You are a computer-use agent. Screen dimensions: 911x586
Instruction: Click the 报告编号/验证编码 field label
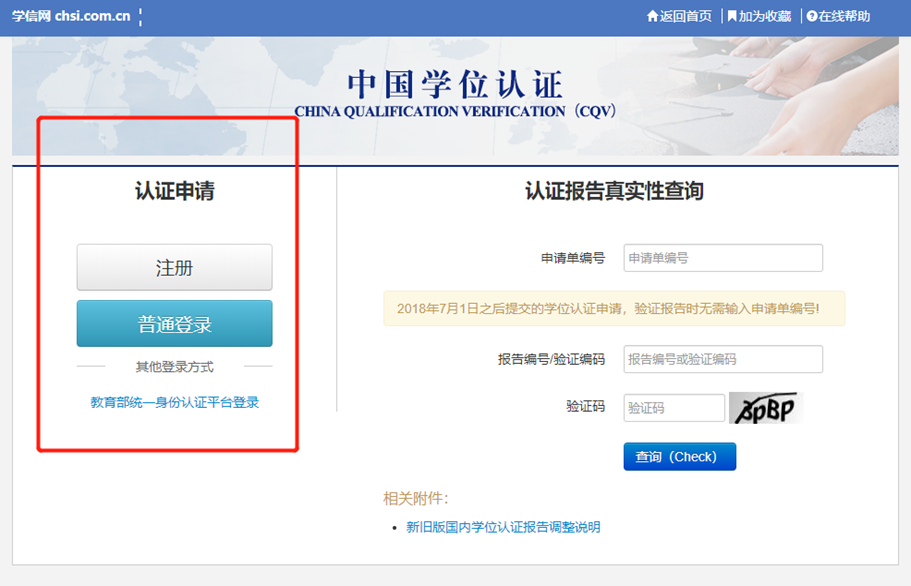tap(551, 359)
